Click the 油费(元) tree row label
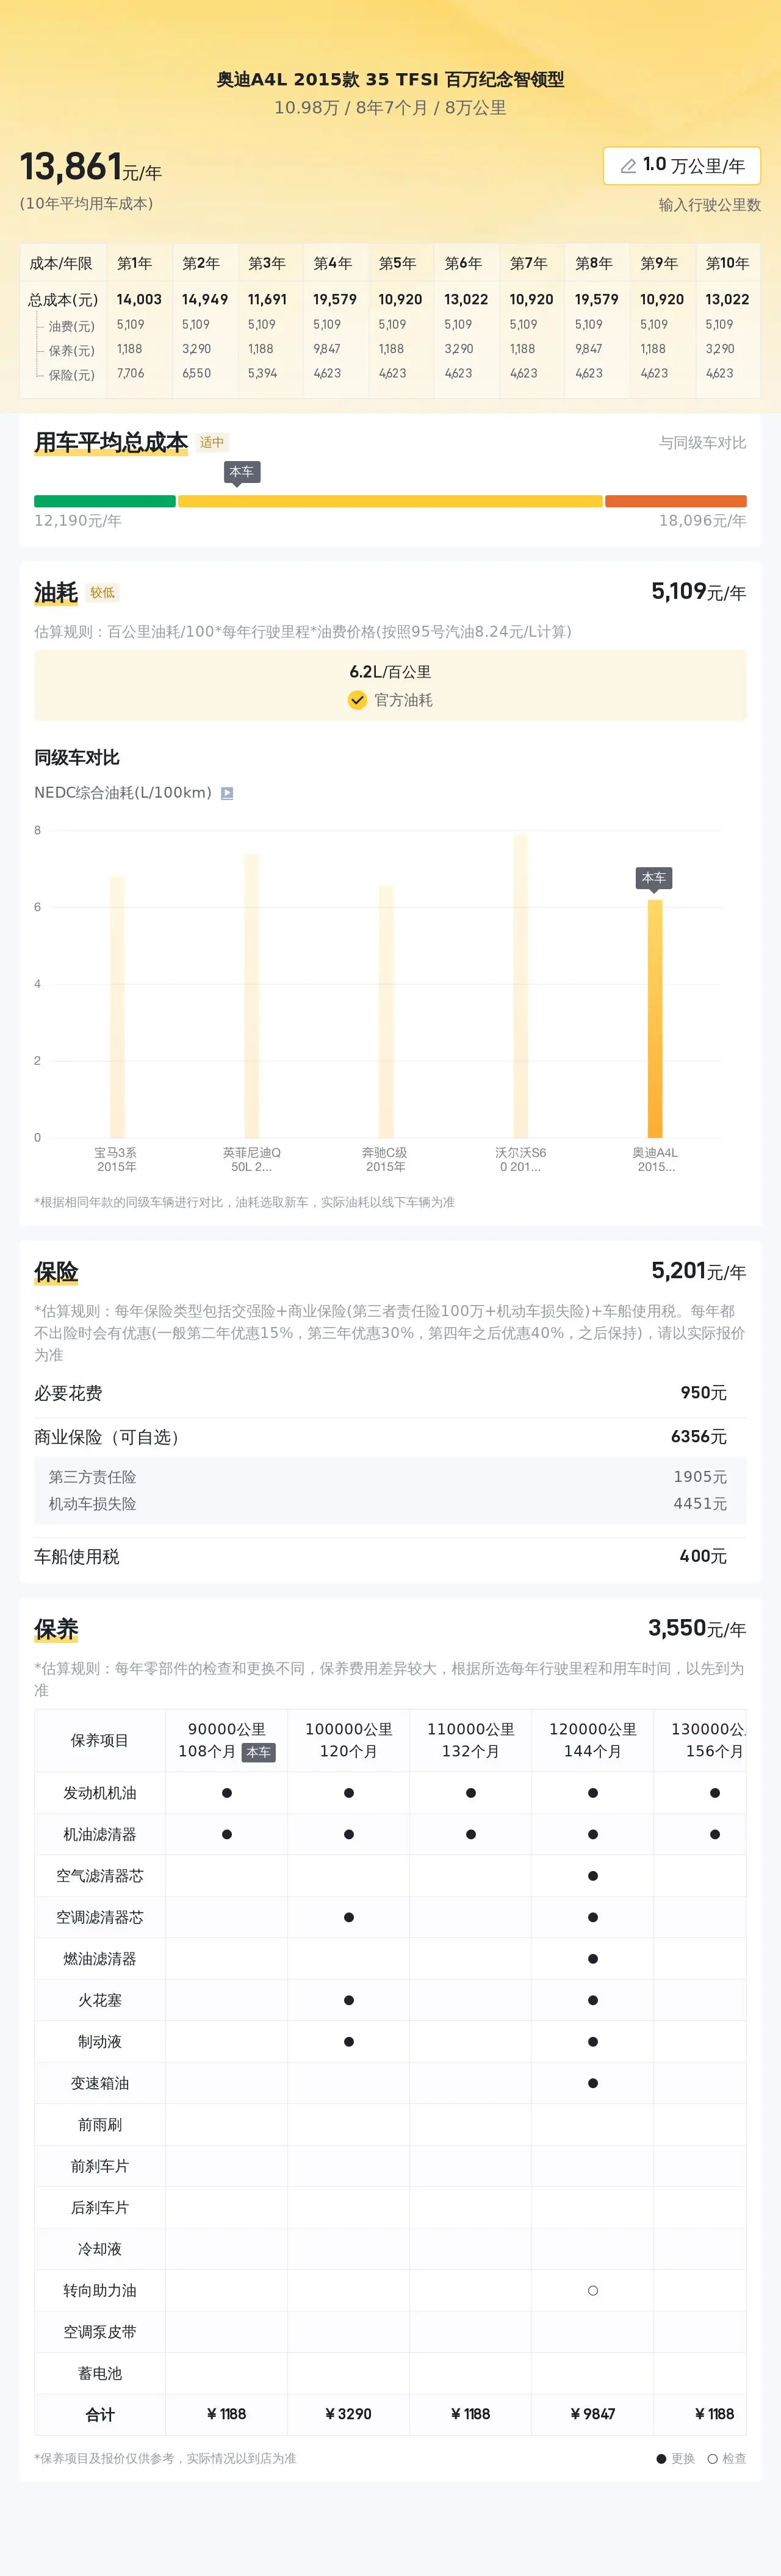This screenshot has width=781, height=2576. [x=71, y=326]
